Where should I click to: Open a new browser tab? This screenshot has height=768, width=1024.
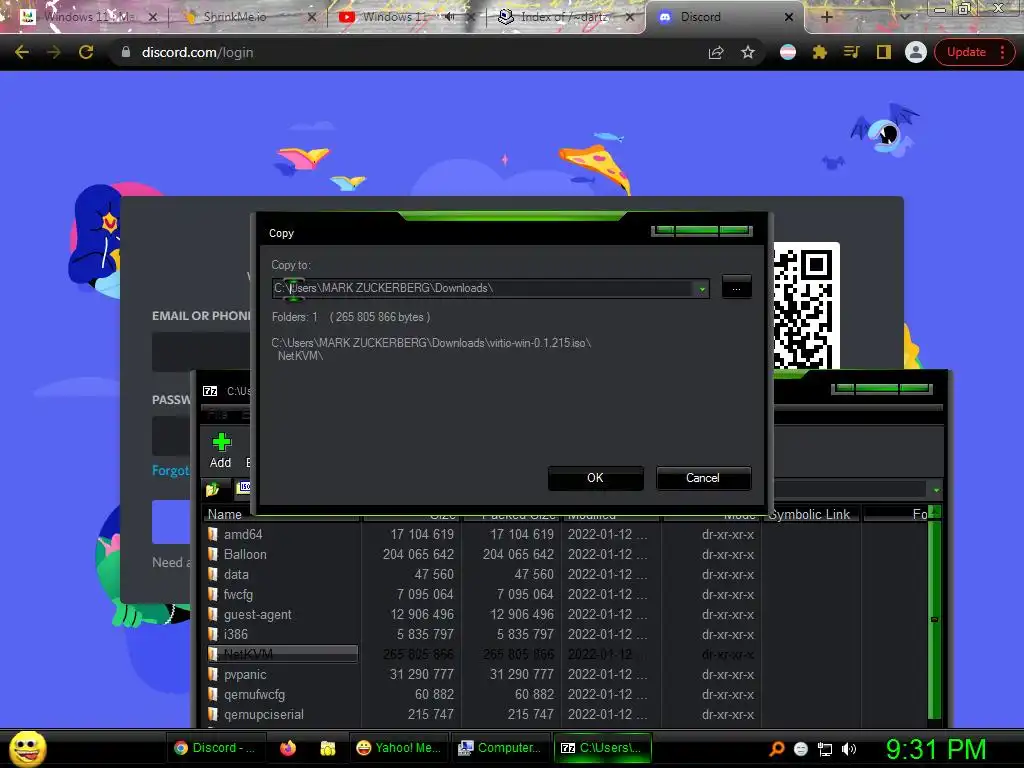coord(827,17)
